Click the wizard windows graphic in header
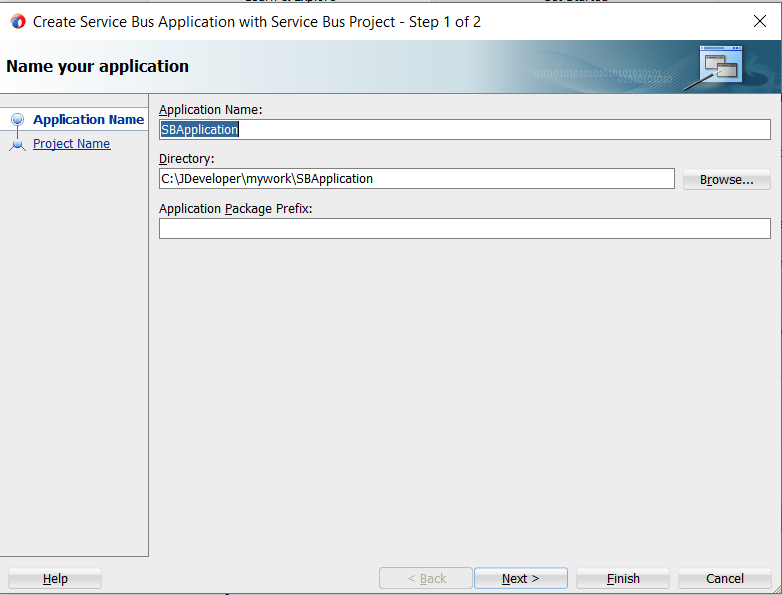This screenshot has height=595, width=782. (720, 65)
